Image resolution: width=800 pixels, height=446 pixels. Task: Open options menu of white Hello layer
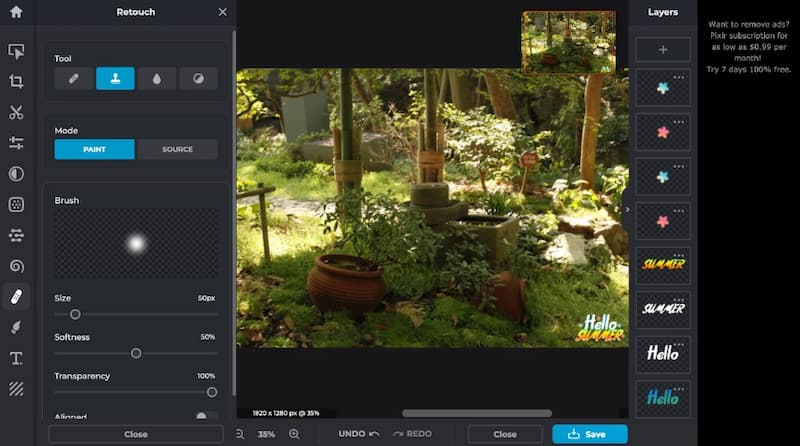click(x=679, y=344)
